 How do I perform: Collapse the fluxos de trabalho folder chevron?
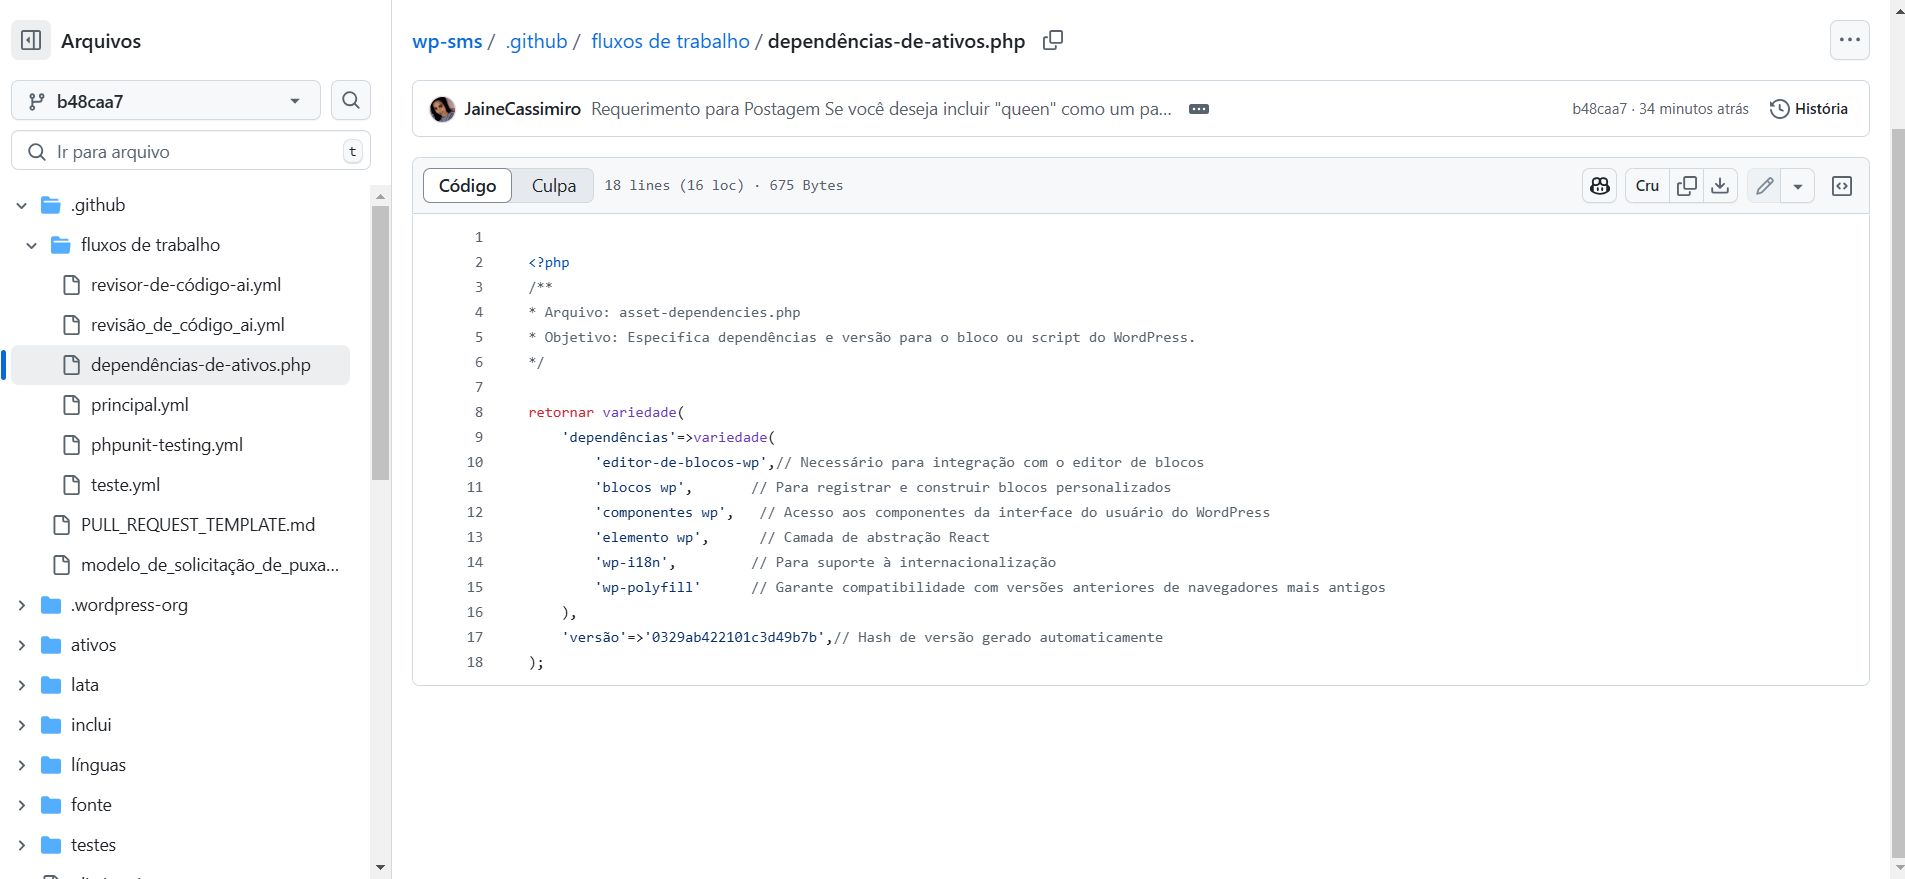[x=32, y=245]
